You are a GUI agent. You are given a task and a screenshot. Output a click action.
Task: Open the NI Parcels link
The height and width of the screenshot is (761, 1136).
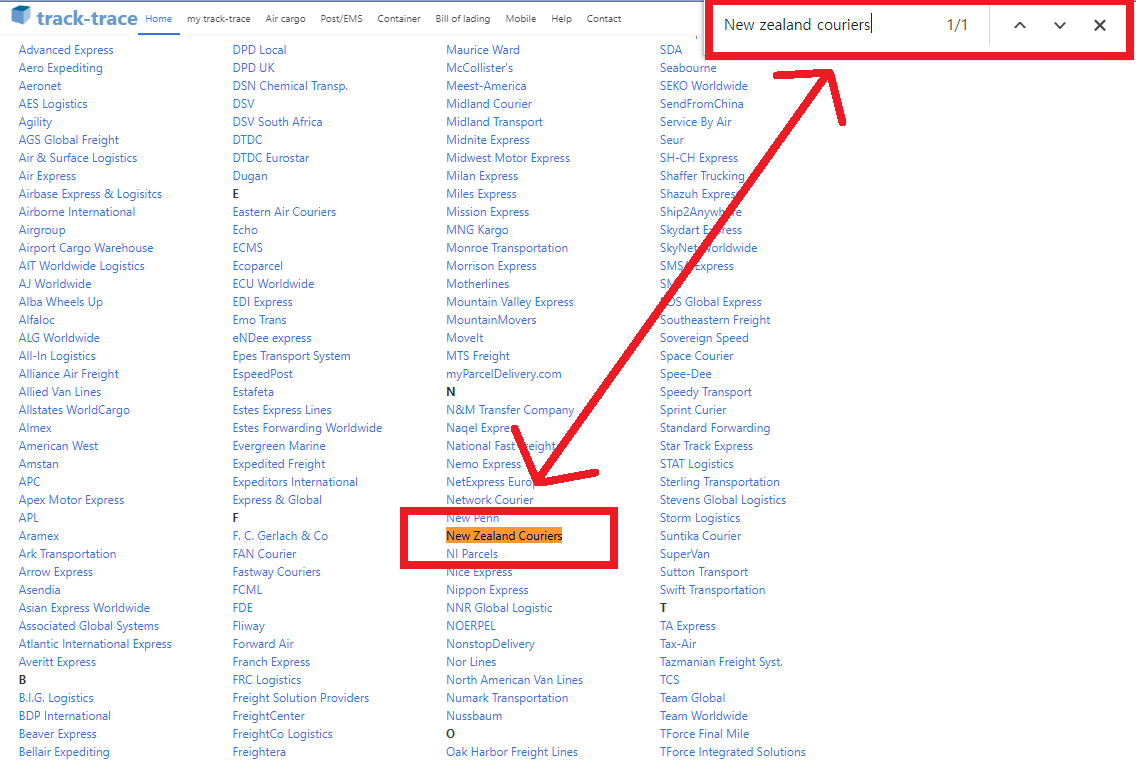[x=472, y=554]
